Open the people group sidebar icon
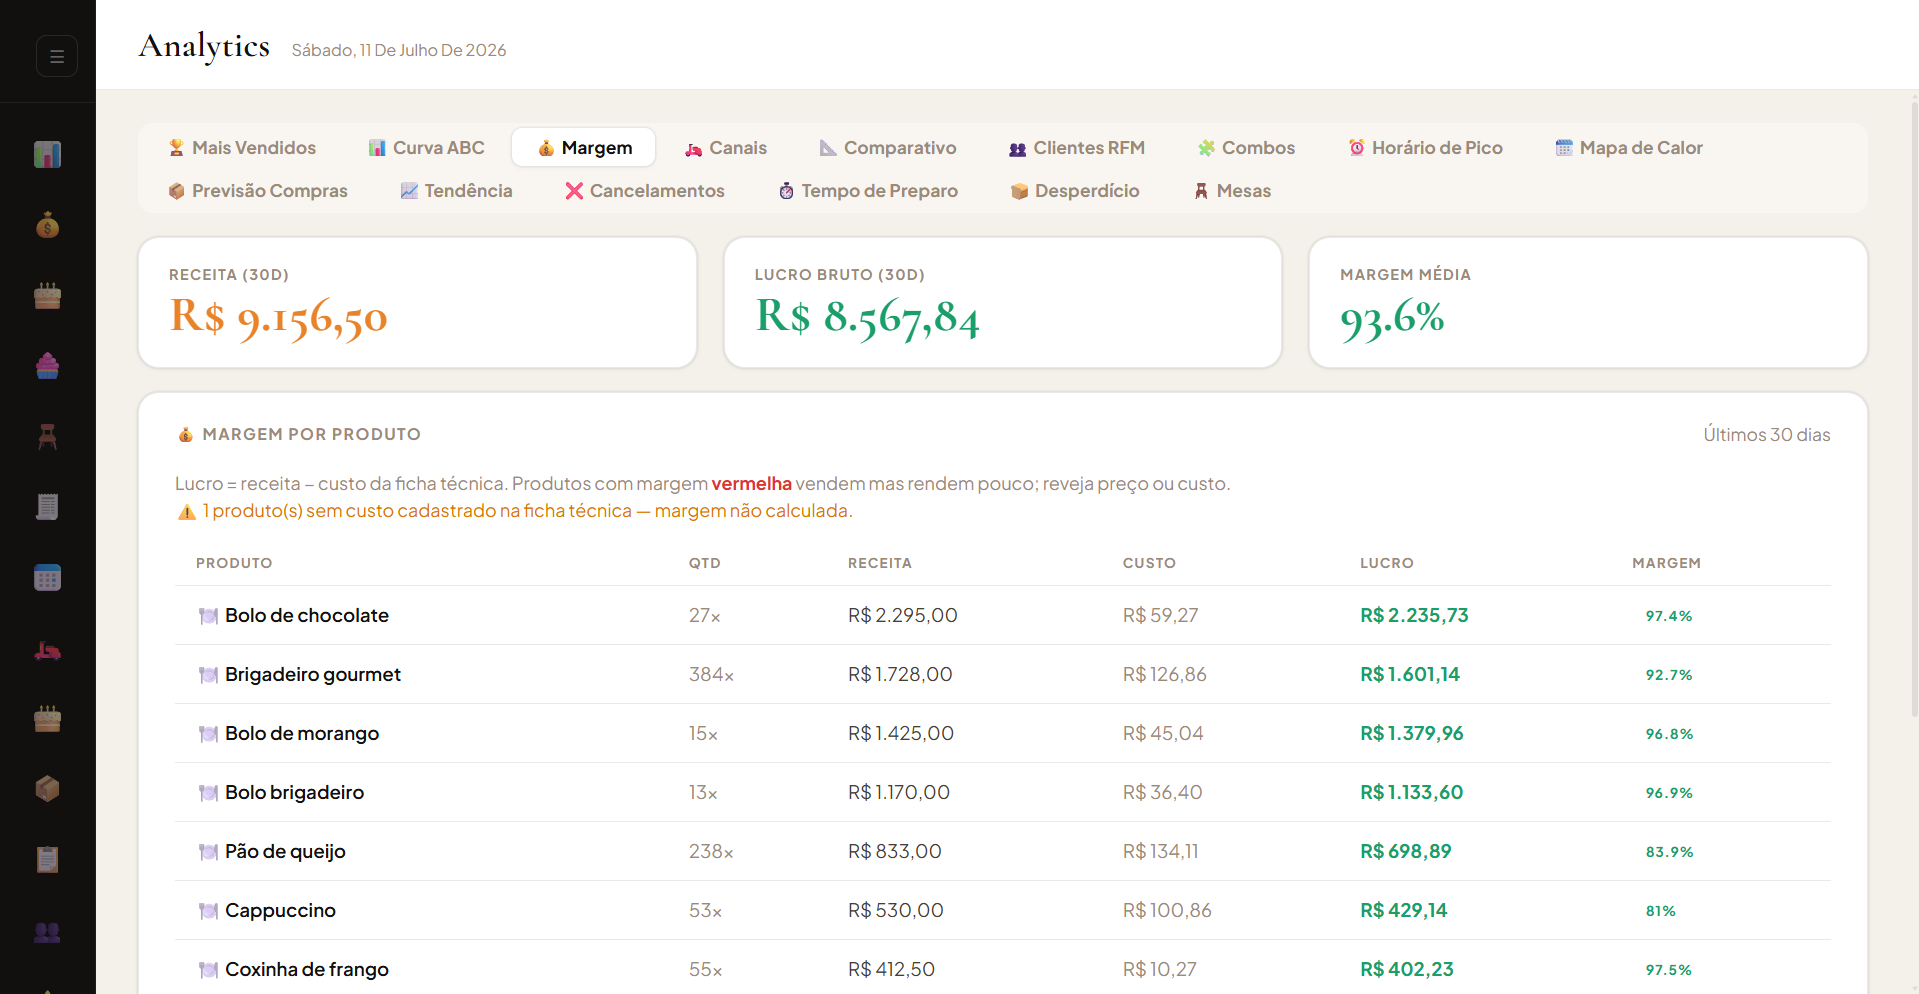This screenshot has width=1919, height=994. click(47, 932)
